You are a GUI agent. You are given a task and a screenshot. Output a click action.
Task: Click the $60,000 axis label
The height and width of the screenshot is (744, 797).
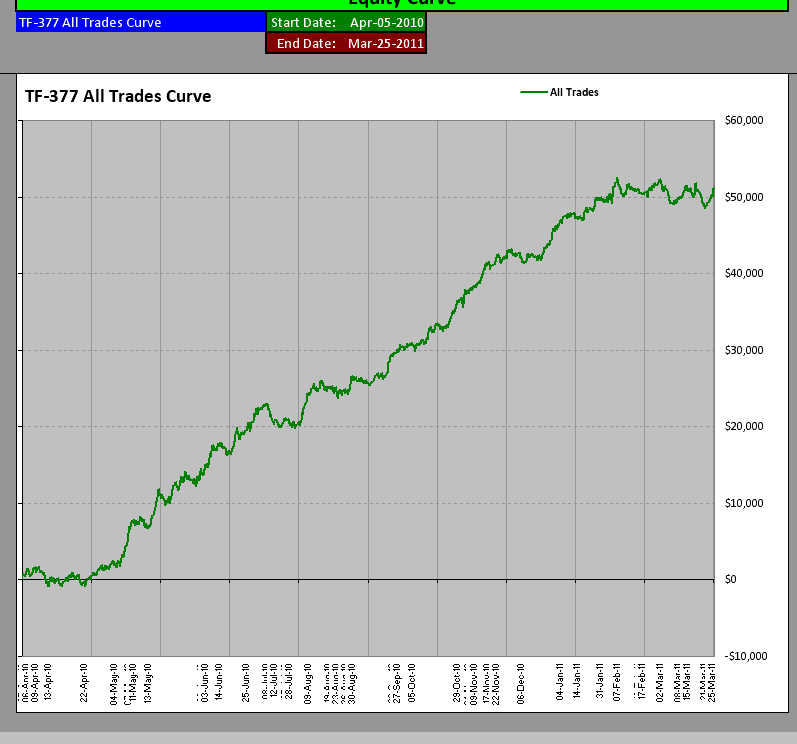click(x=744, y=120)
